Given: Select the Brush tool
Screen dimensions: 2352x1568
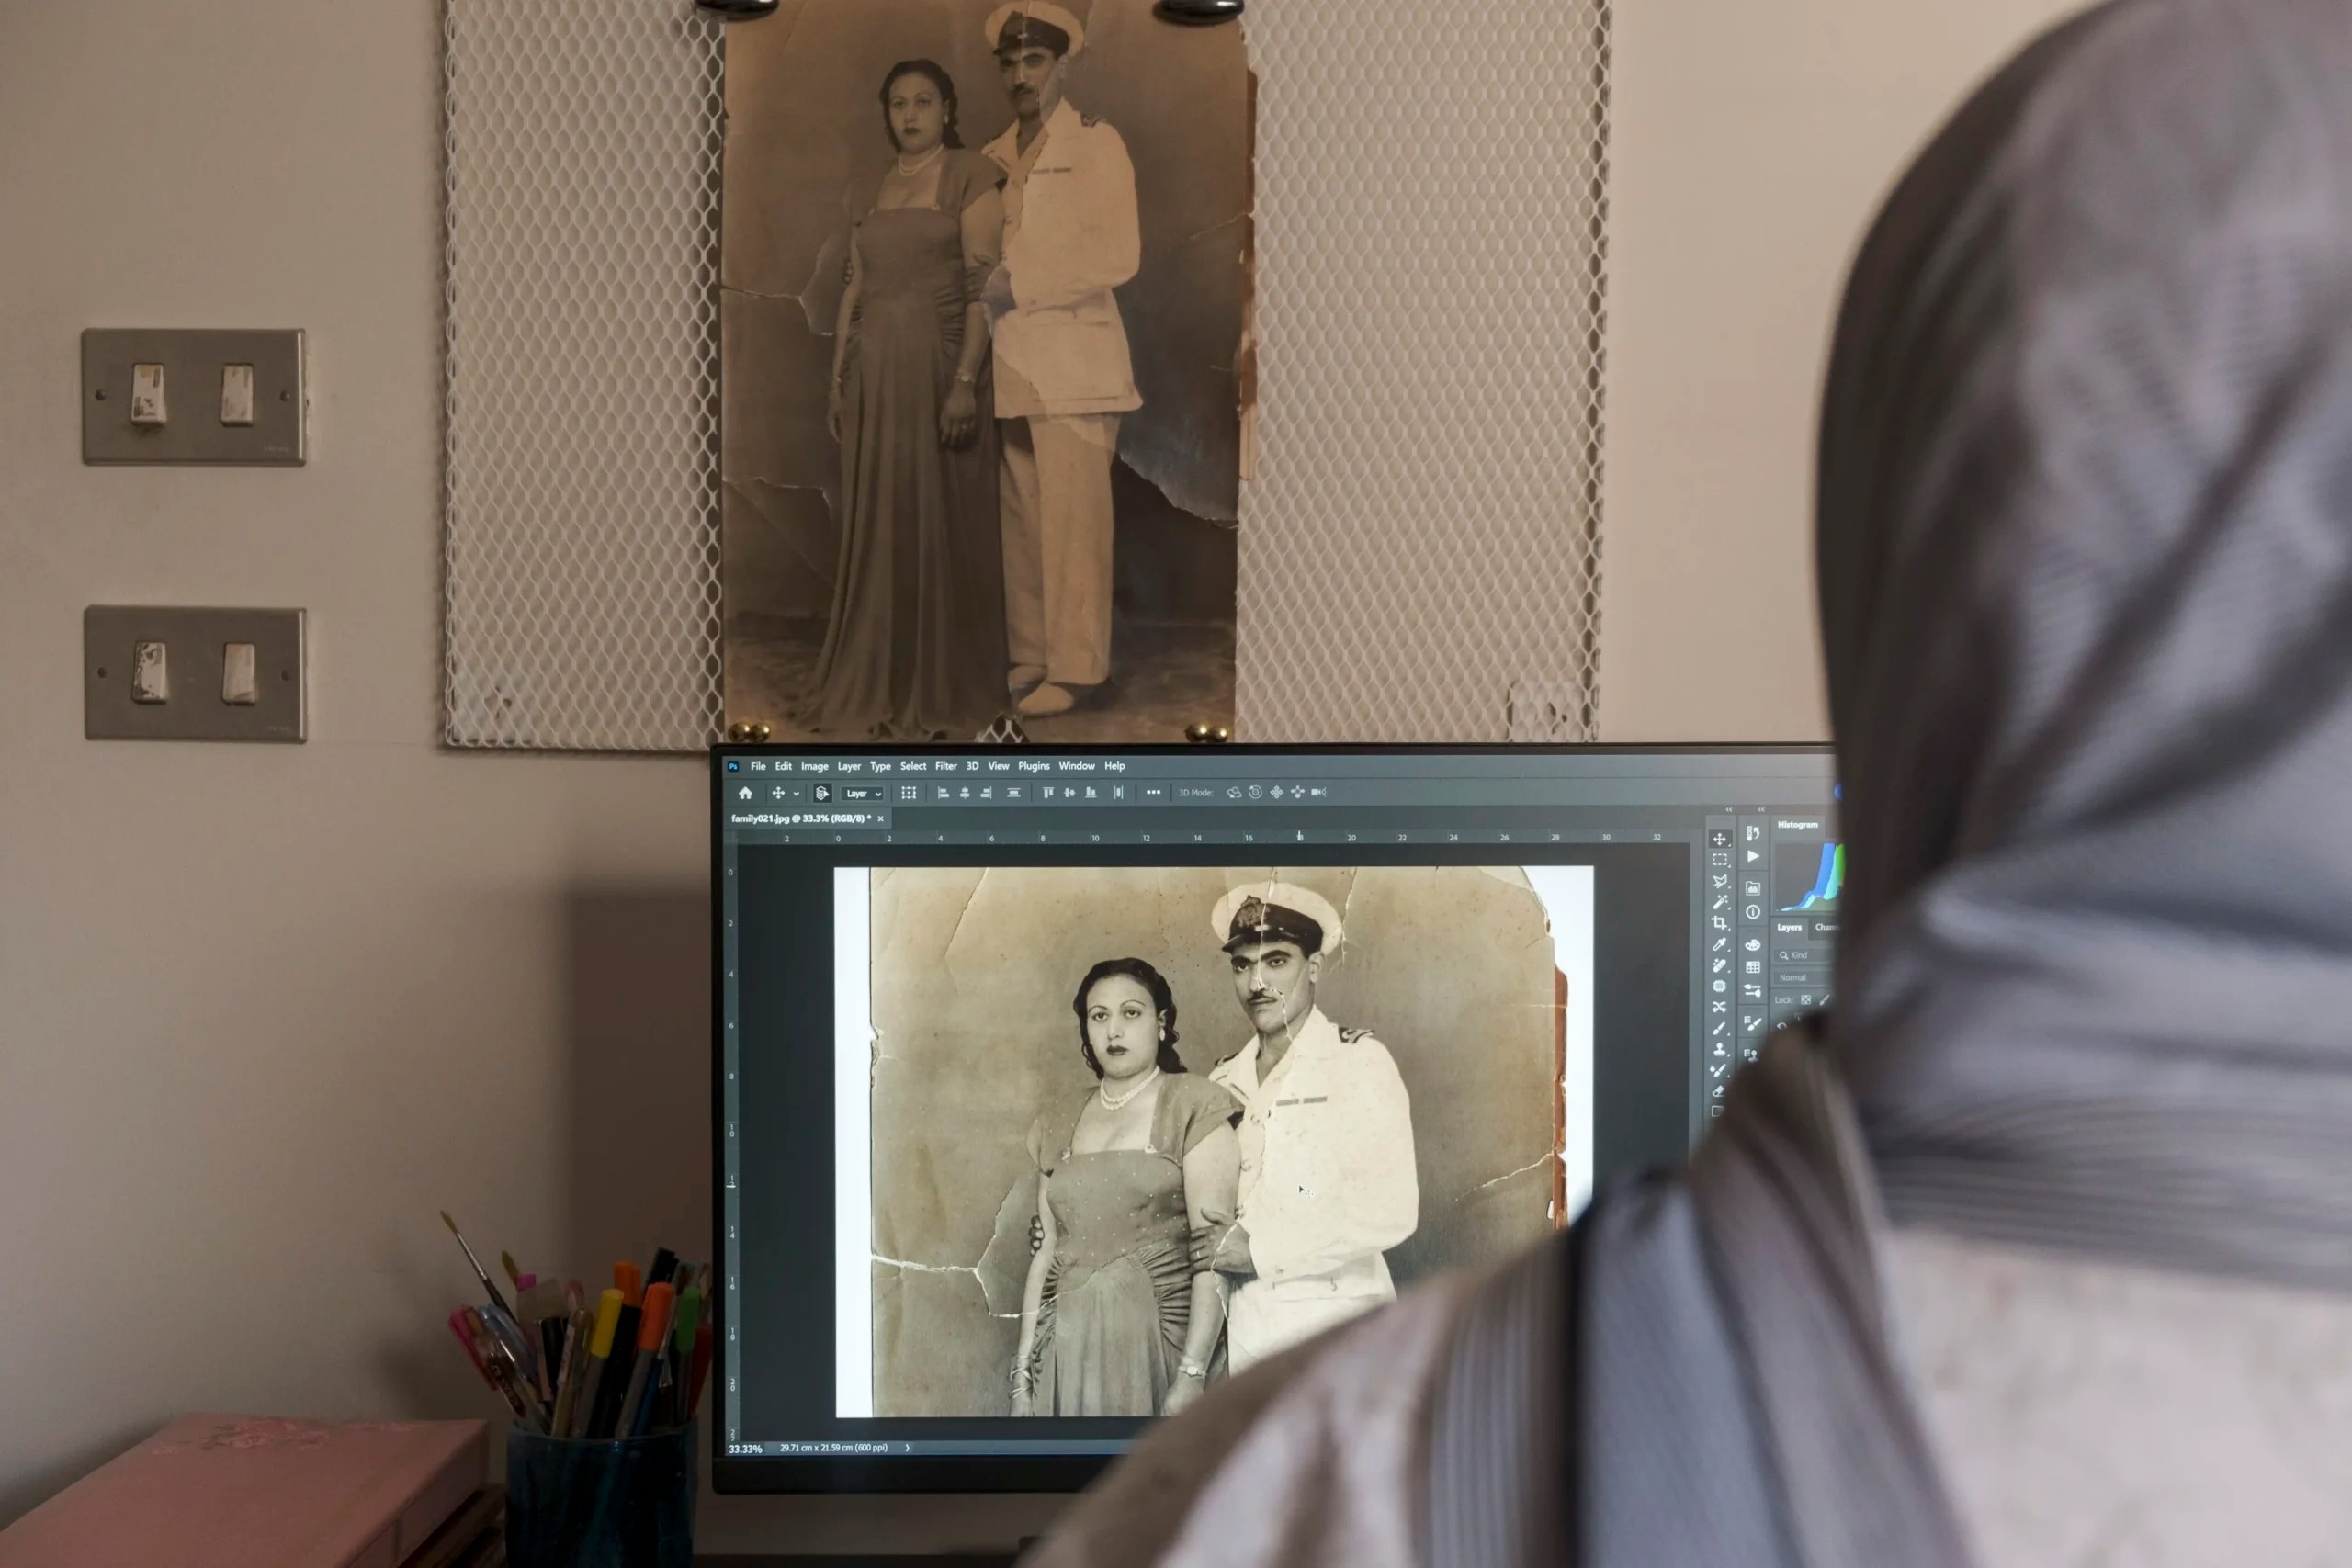Looking at the screenshot, I should point(1719,1028).
